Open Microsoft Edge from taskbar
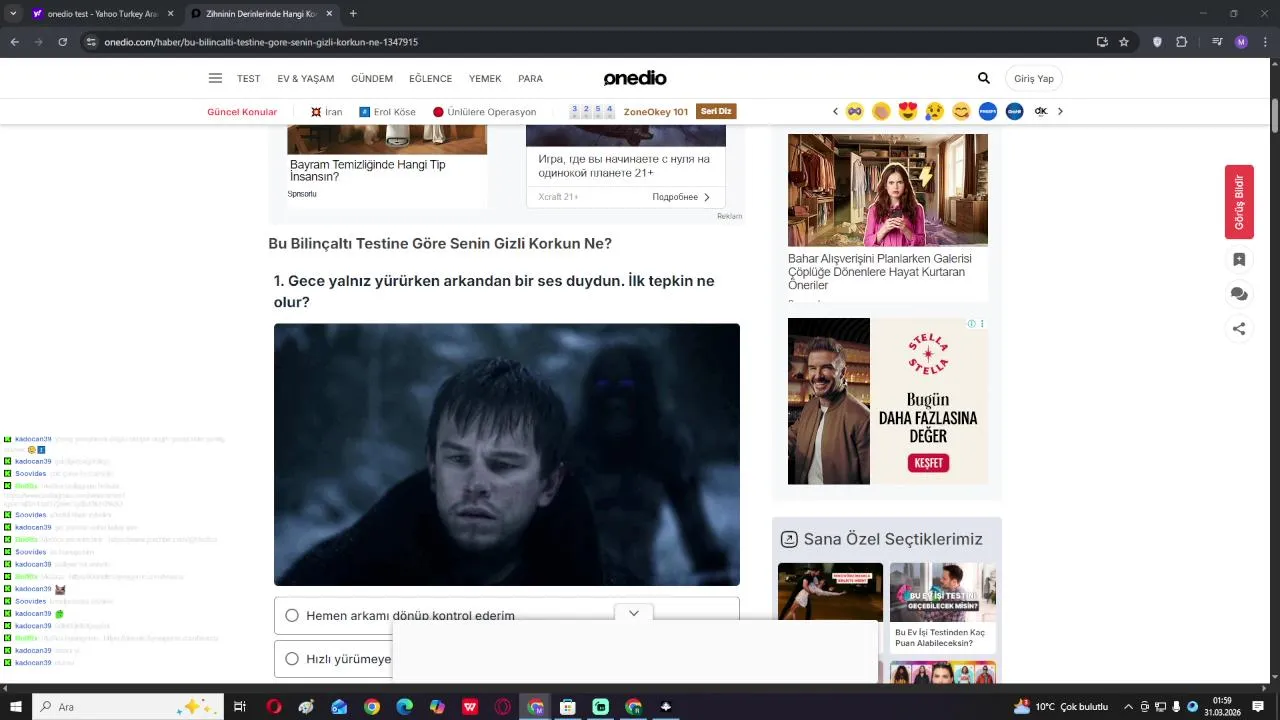The image size is (1280, 720). pyautogui.click(x=404, y=707)
